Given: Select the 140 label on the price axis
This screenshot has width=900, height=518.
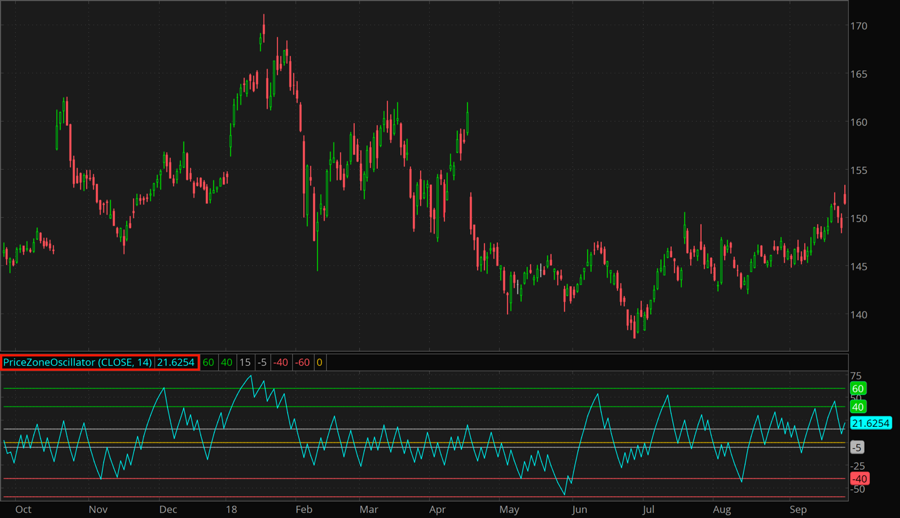Looking at the screenshot, I should [859, 315].
